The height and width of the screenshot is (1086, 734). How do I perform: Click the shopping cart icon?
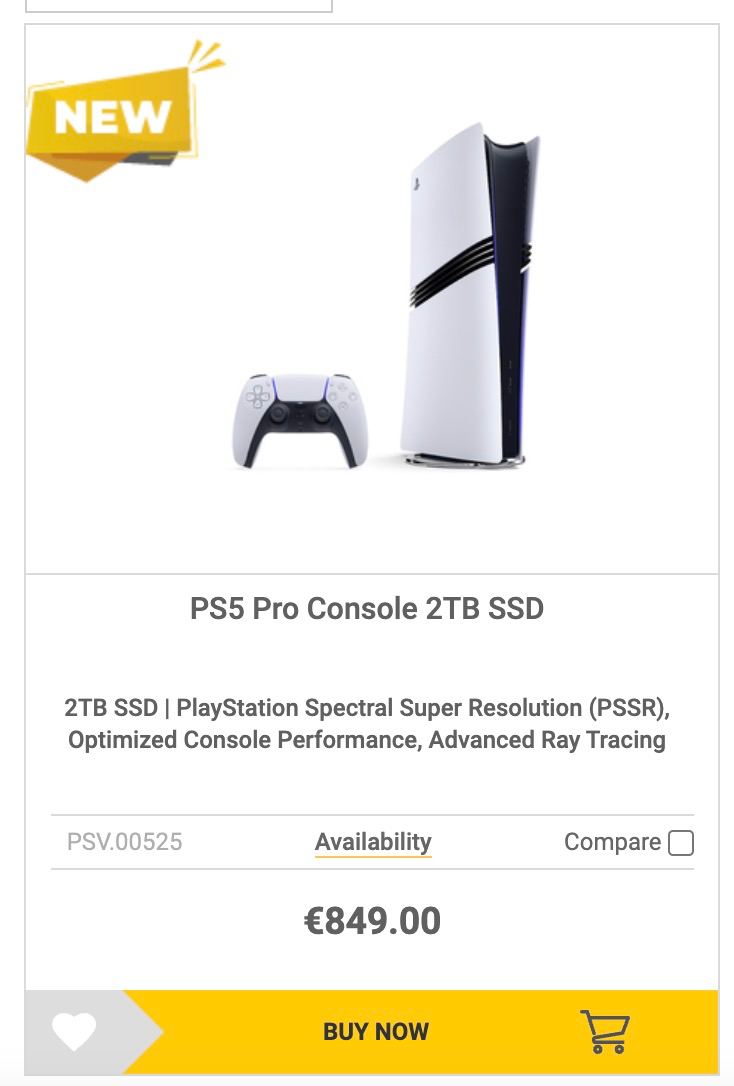click(605, 1032)
